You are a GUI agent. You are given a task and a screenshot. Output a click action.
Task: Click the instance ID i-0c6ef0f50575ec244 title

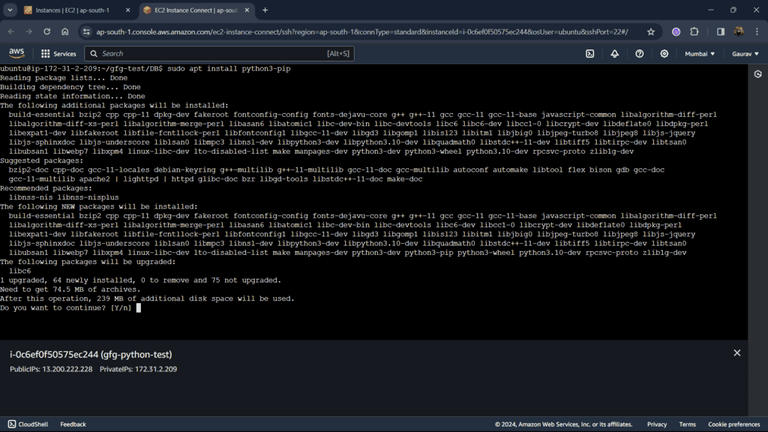pos(91,354)
